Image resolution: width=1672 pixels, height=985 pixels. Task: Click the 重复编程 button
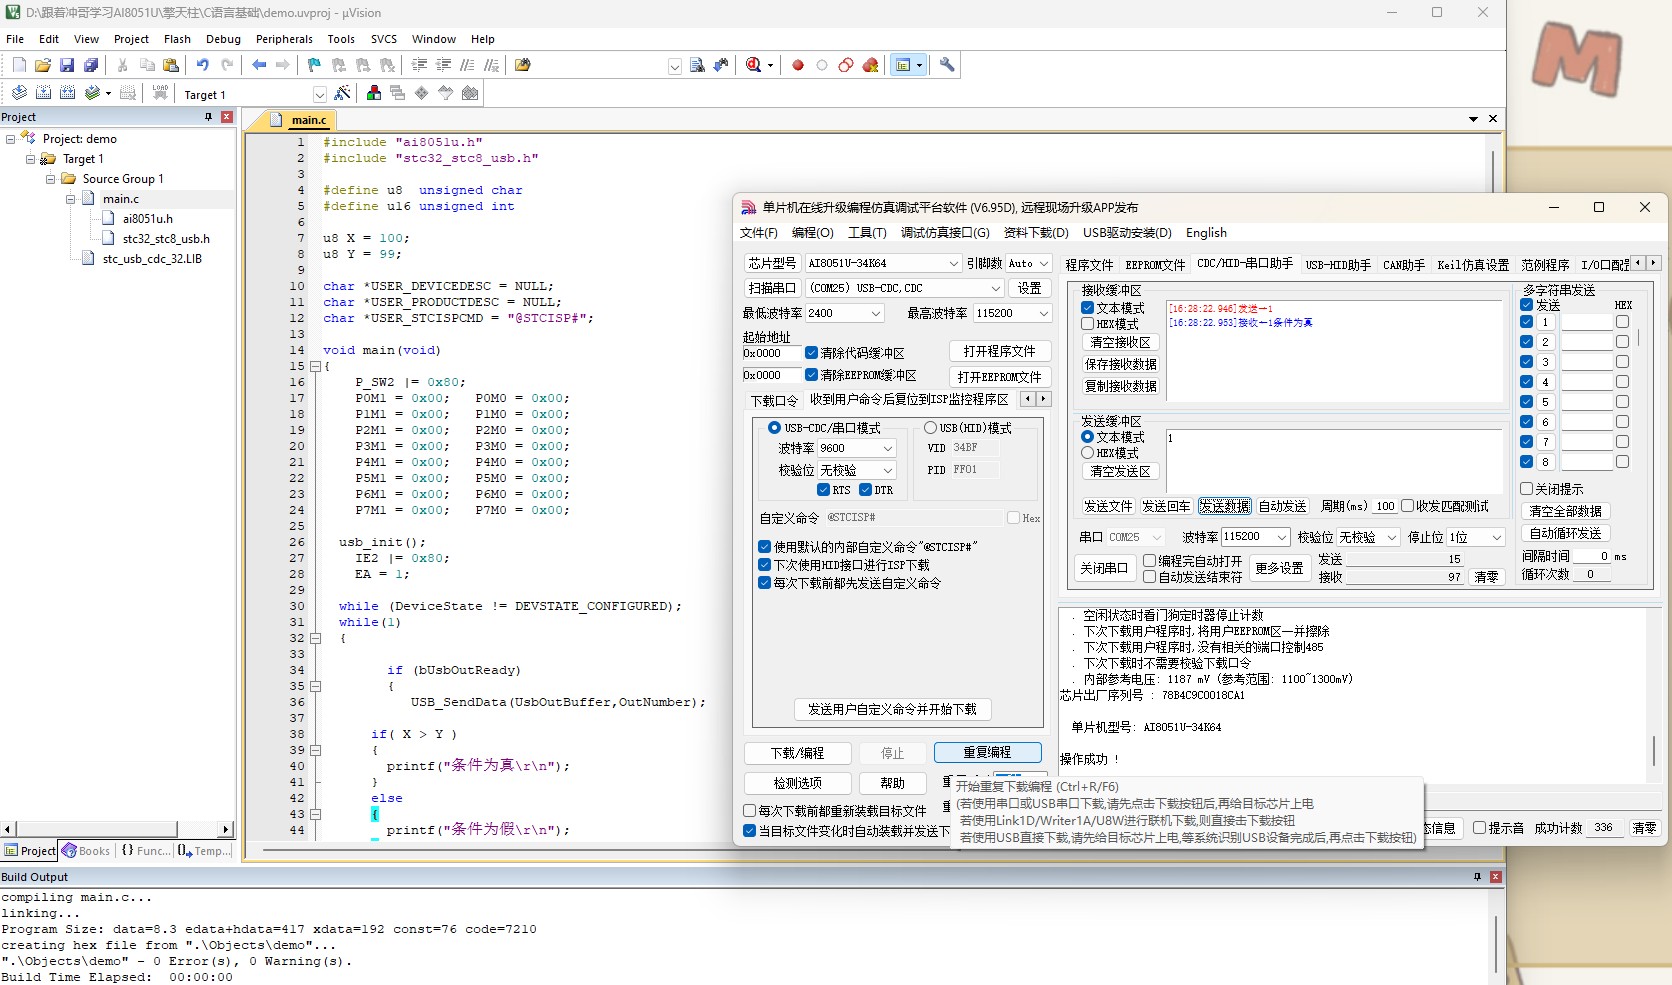987,752
